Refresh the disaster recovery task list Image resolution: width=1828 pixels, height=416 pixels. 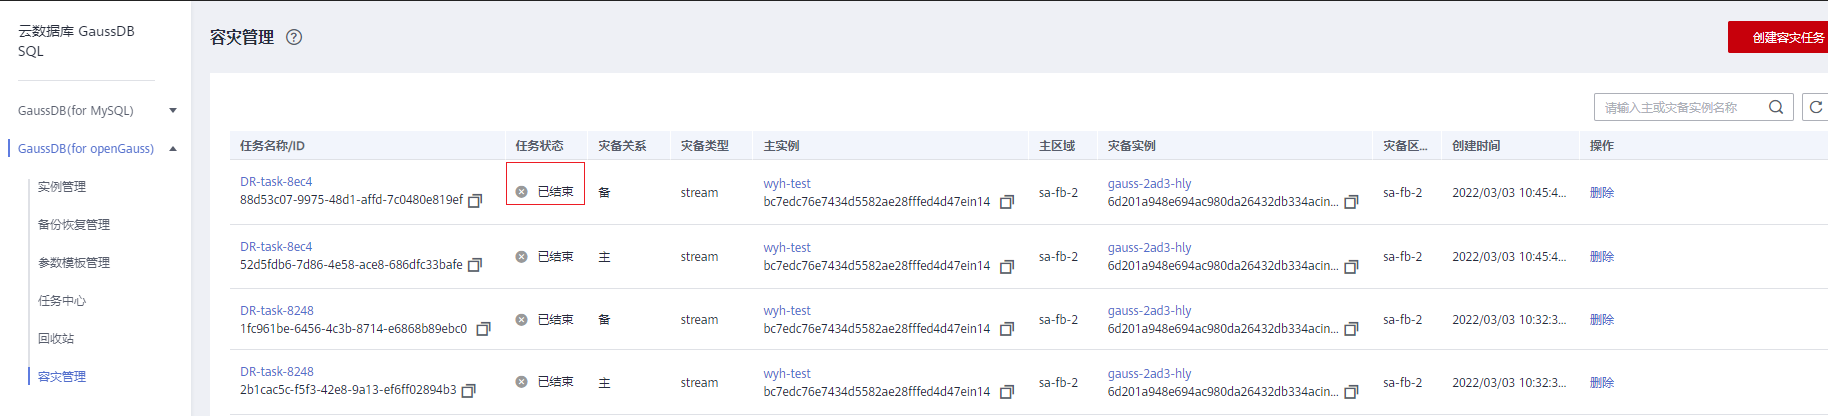[x=1816, y=107]
